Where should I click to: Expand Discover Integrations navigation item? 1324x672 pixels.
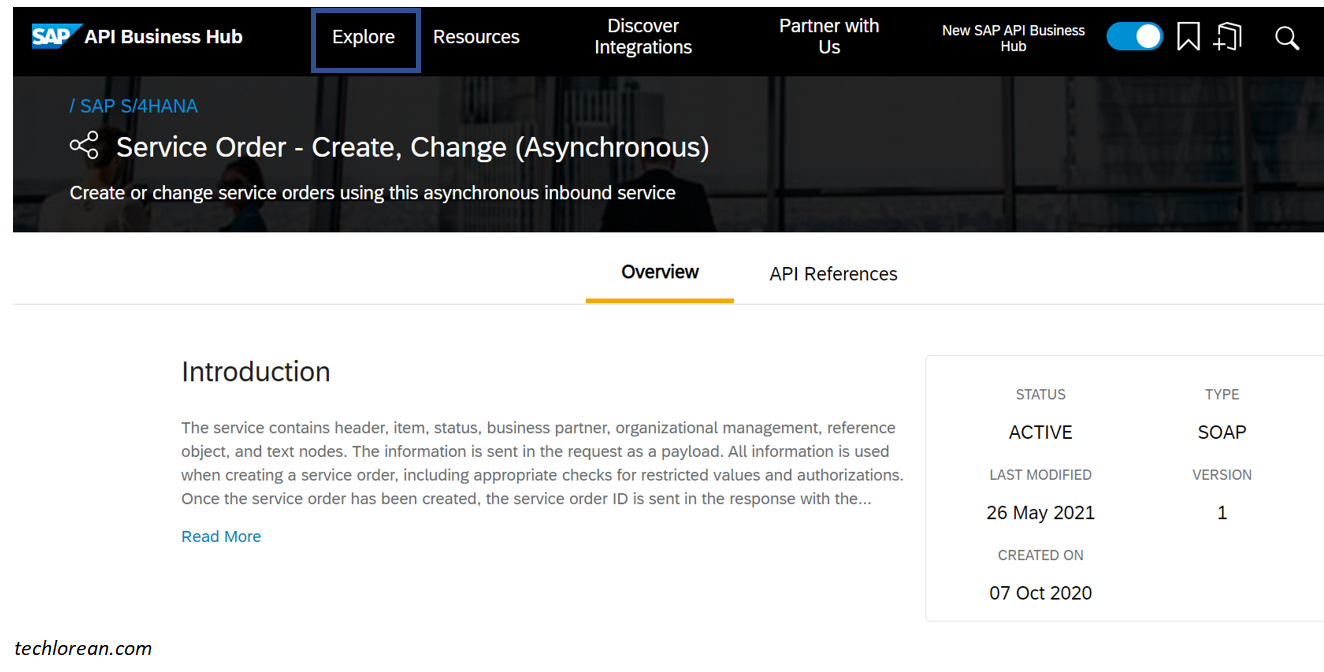[643, 36]
